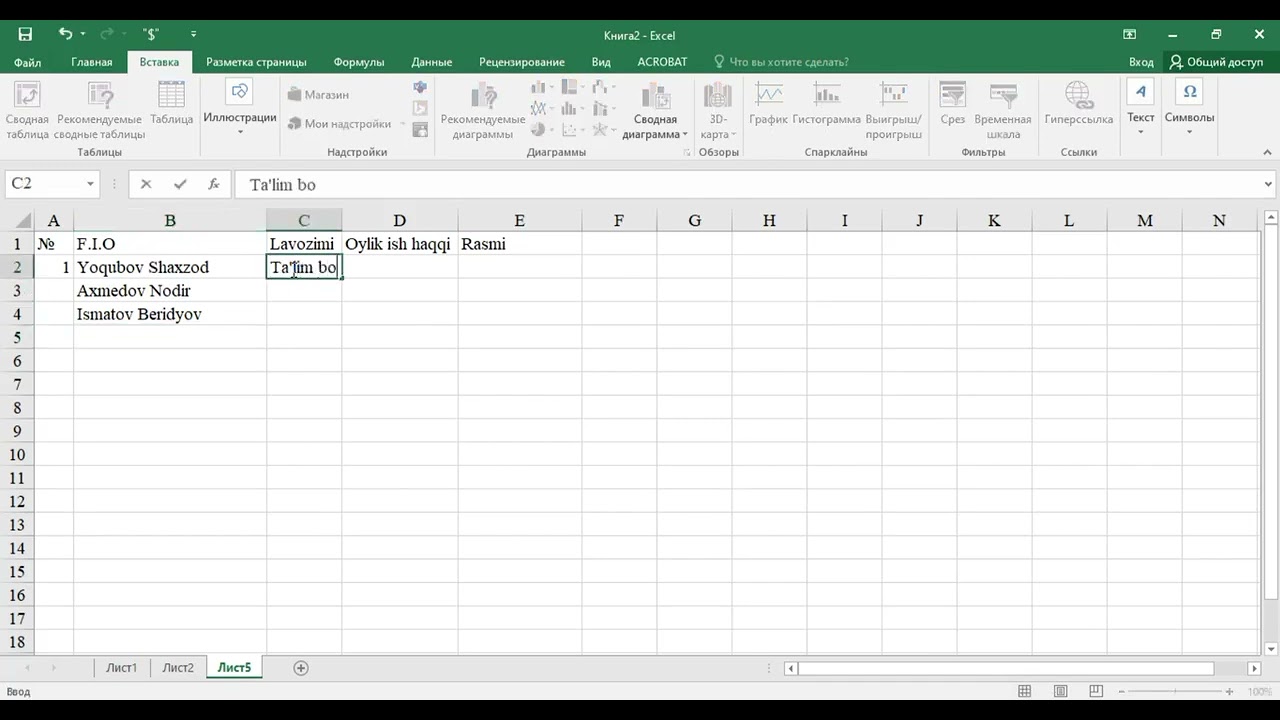
Task: Select cell B3 containing Axmedov Nodir
Action: (170, 291)
